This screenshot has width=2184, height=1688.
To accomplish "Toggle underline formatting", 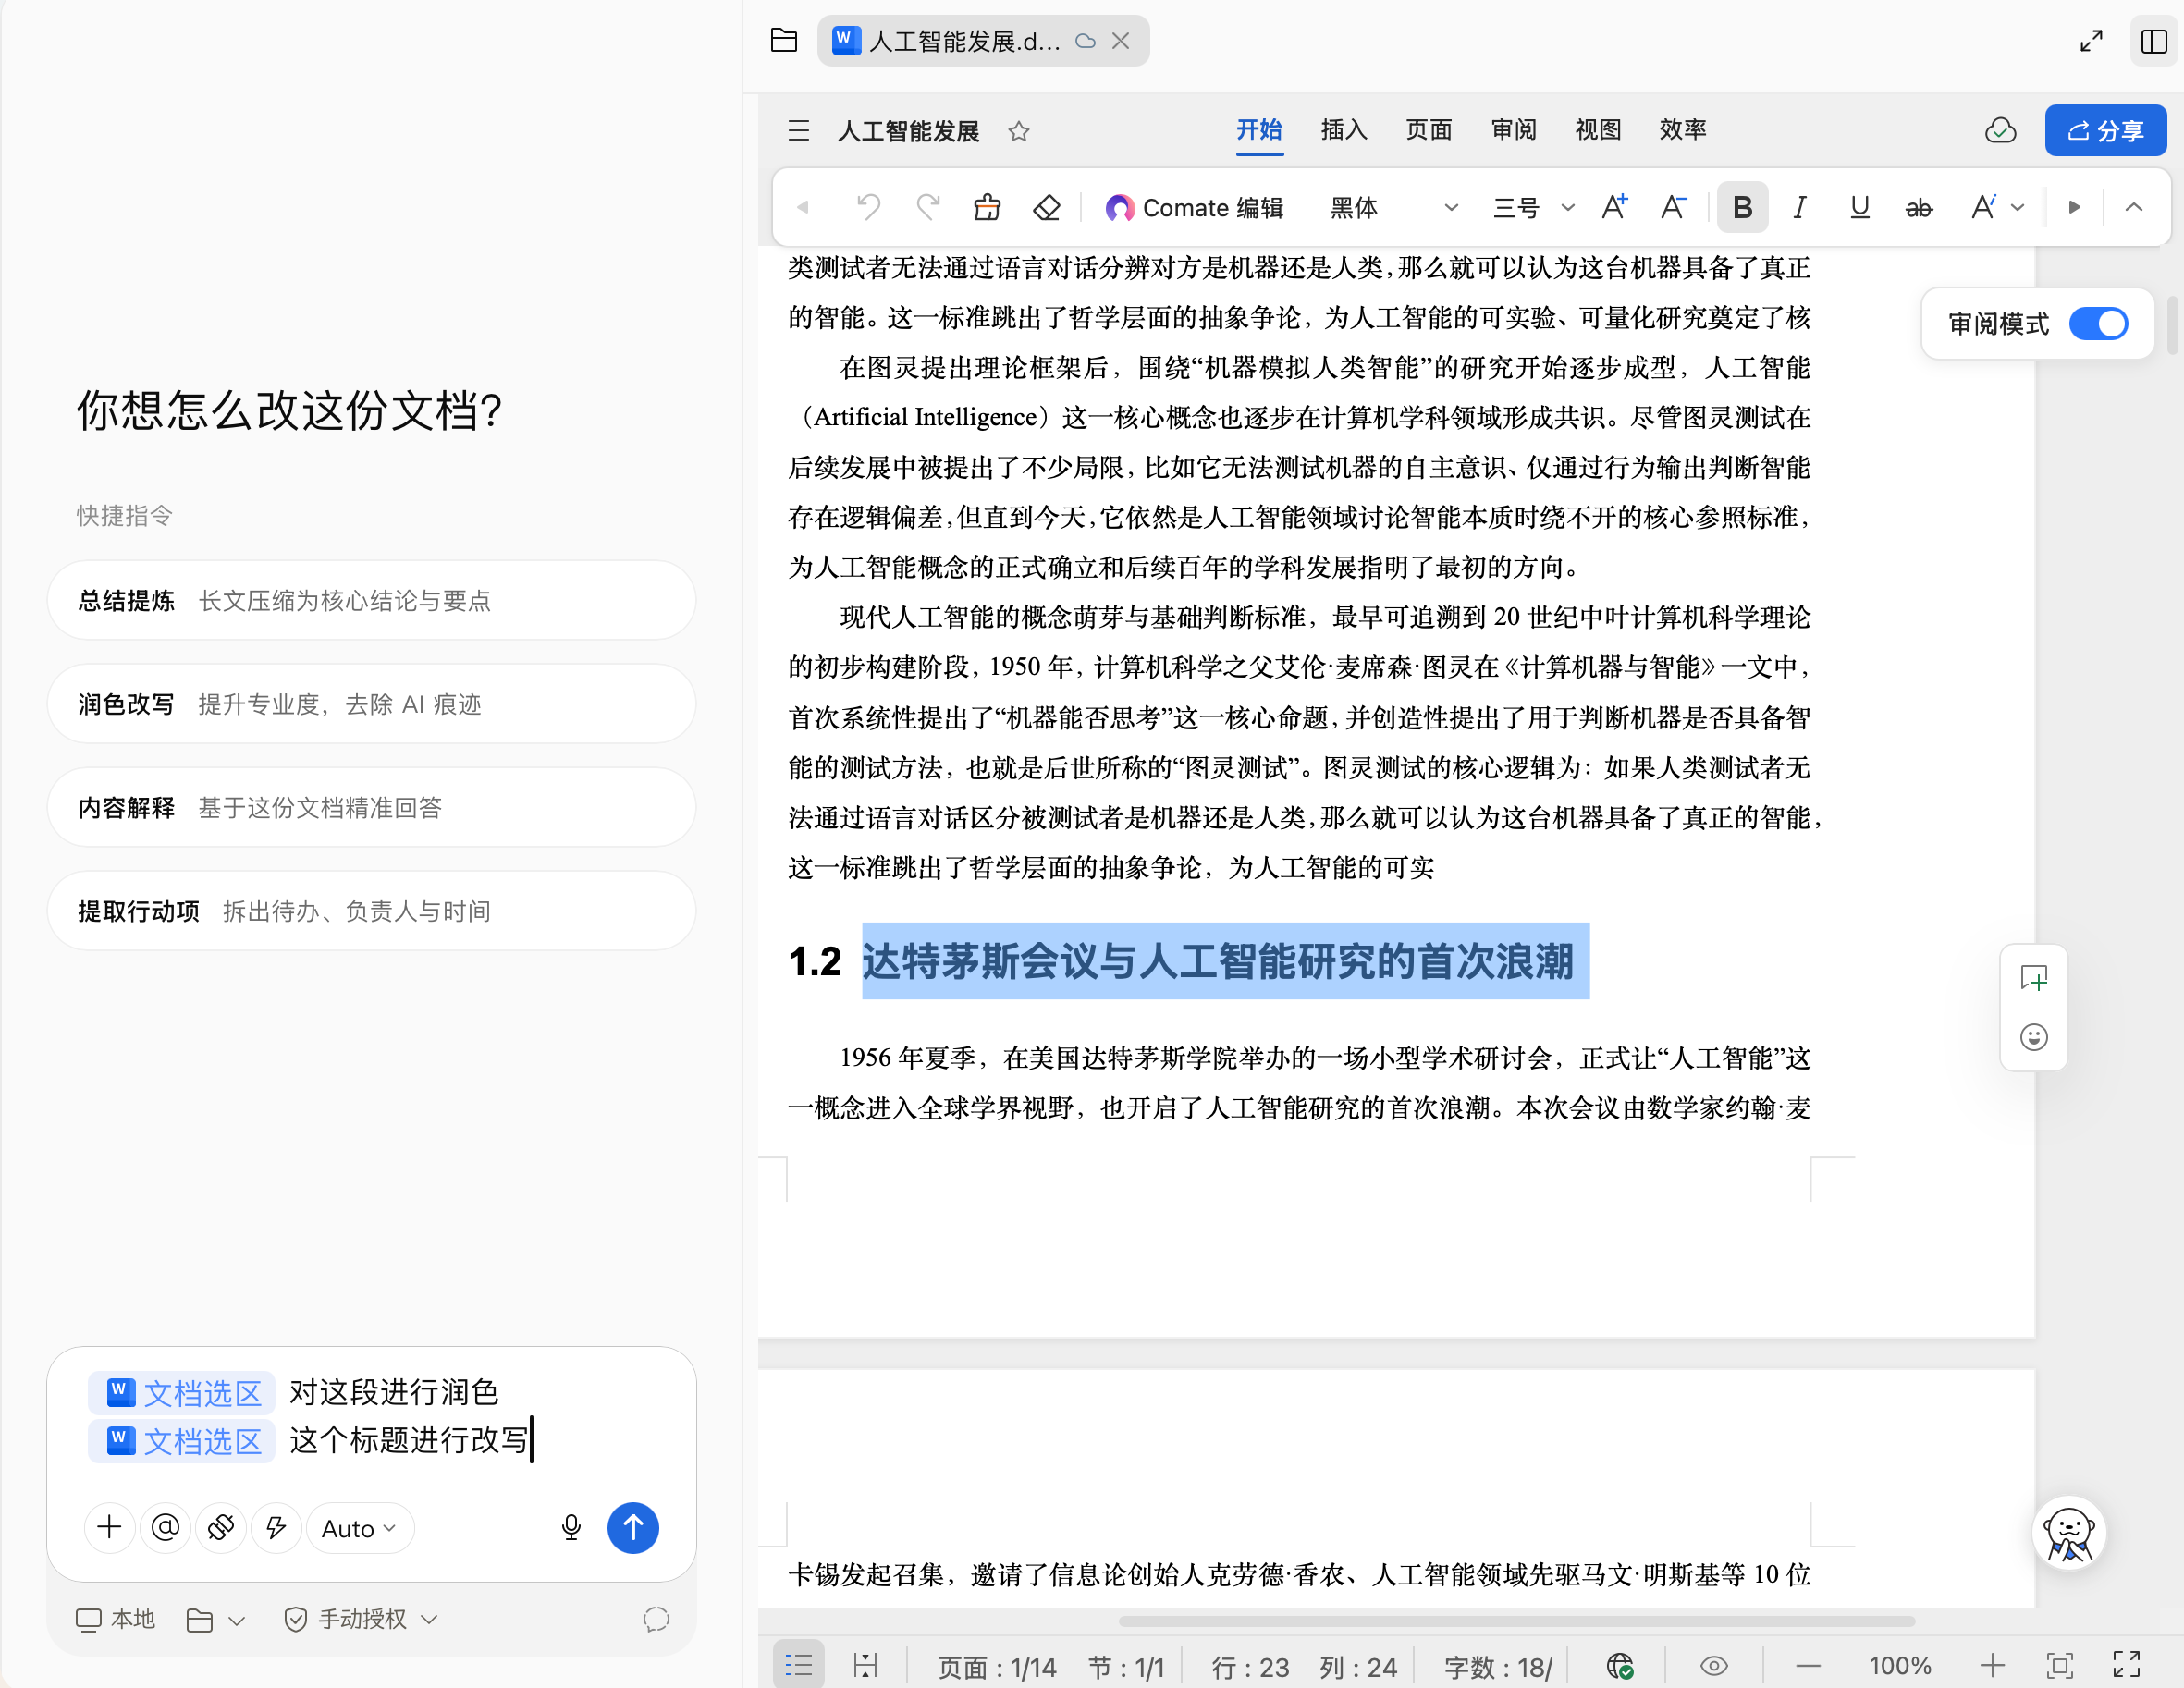I will (x=1859, y=207).
